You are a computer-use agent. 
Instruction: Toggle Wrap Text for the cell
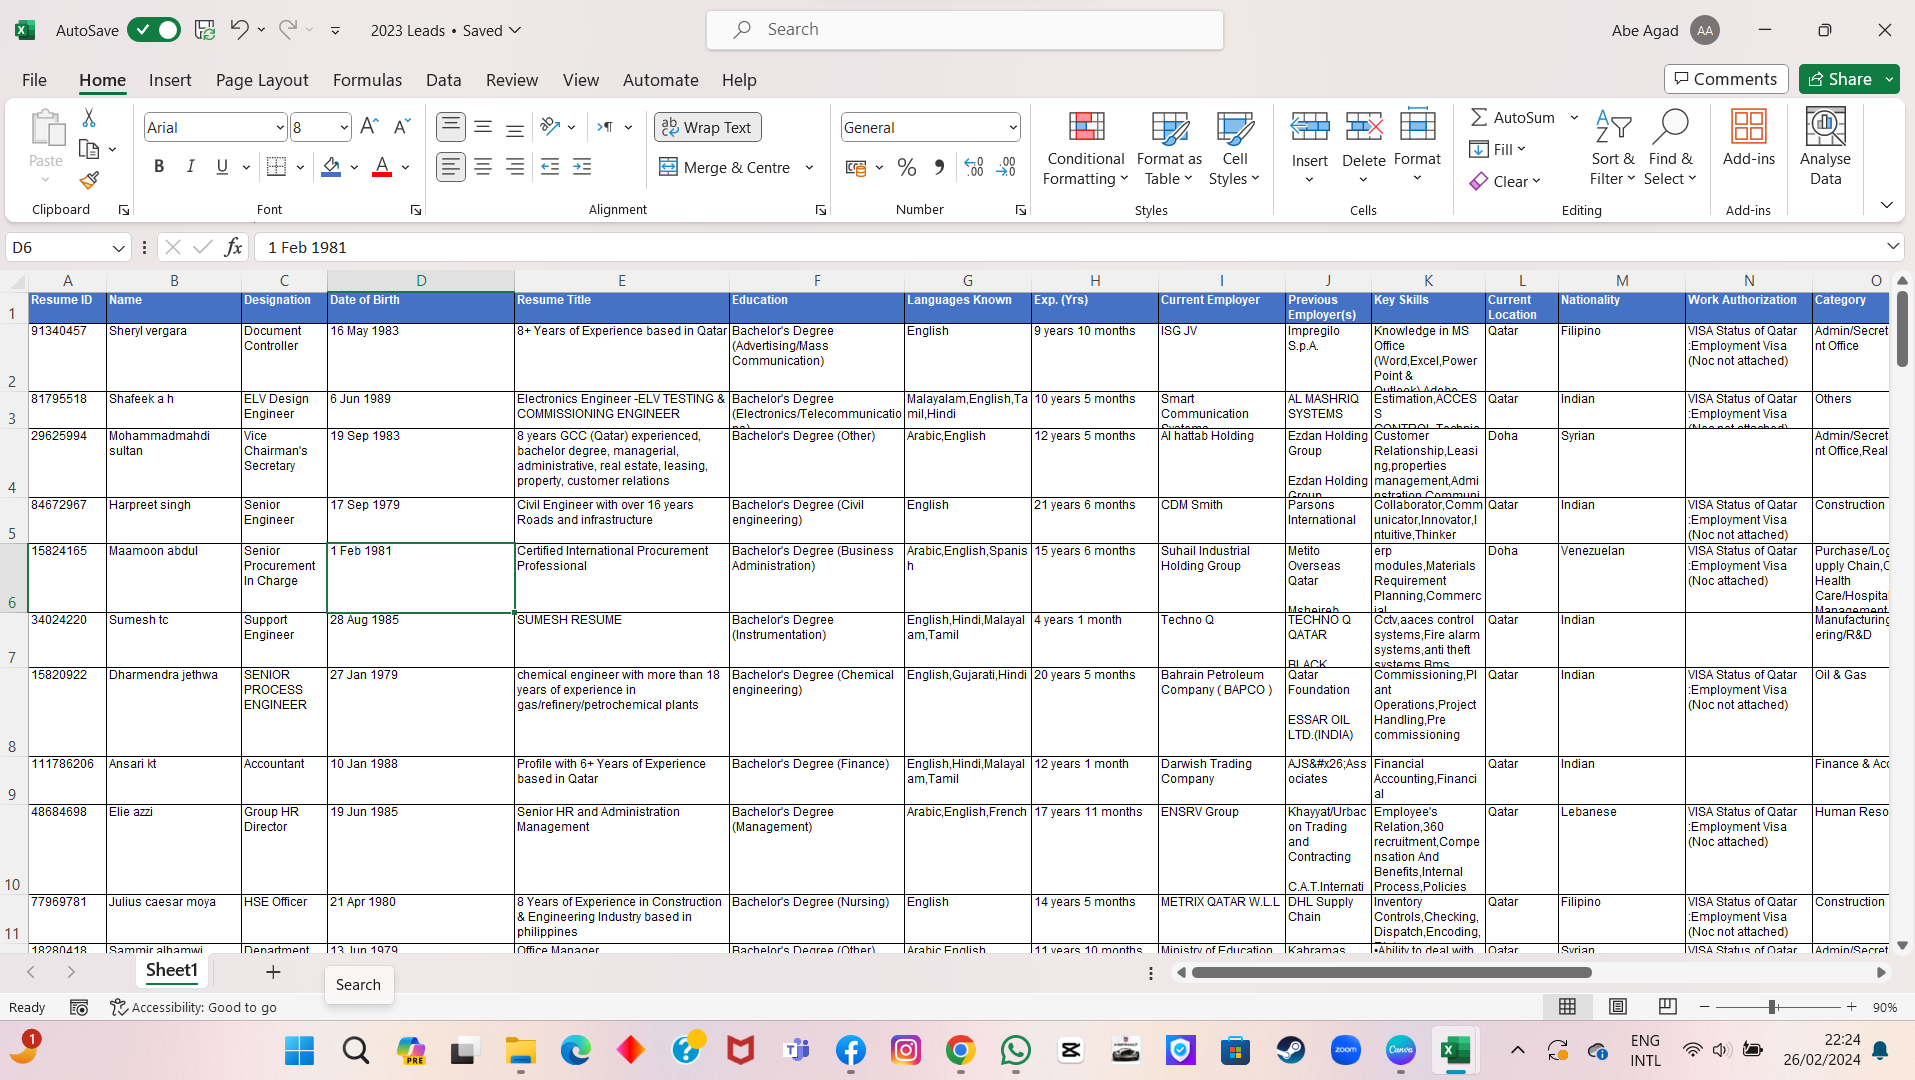[x=708, y=127]
